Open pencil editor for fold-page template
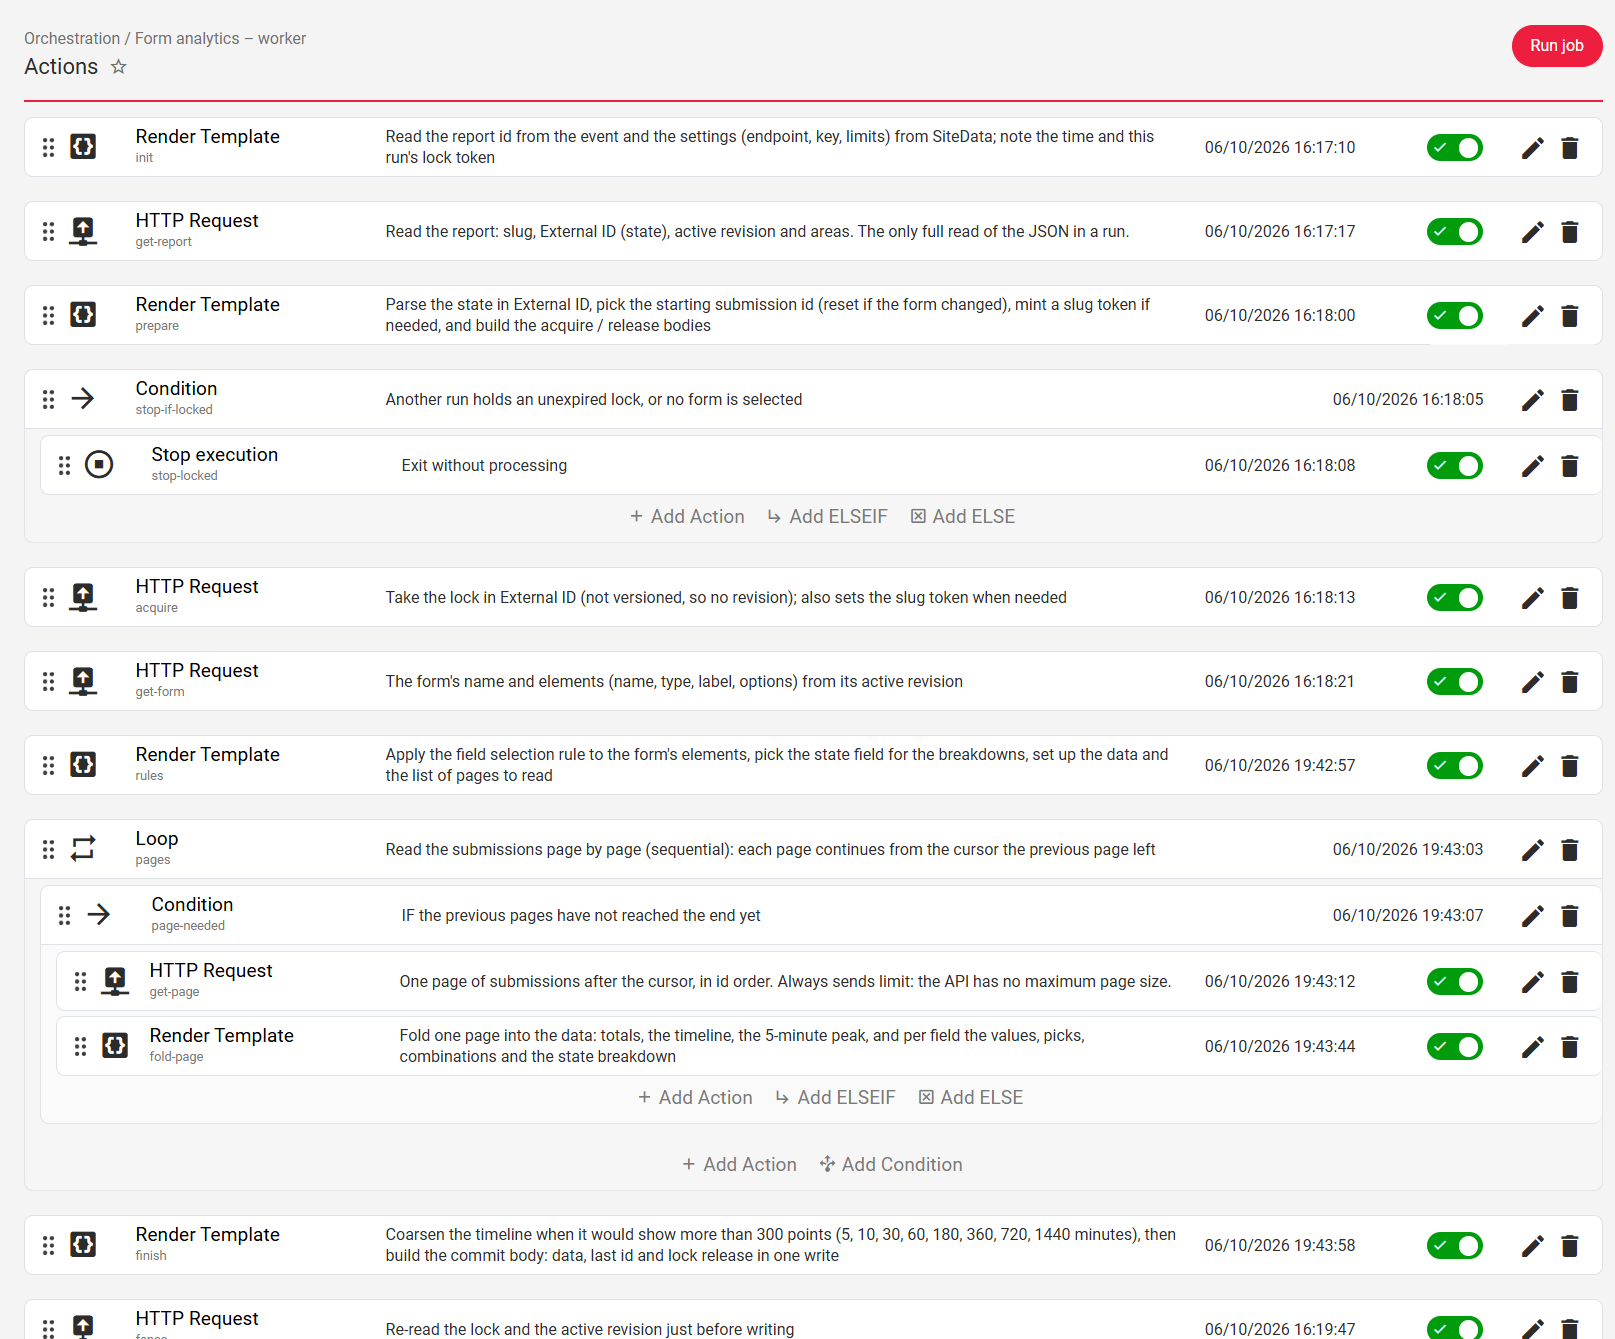Viewport: 1615px width, 1339px height. coord(1532,1047)
